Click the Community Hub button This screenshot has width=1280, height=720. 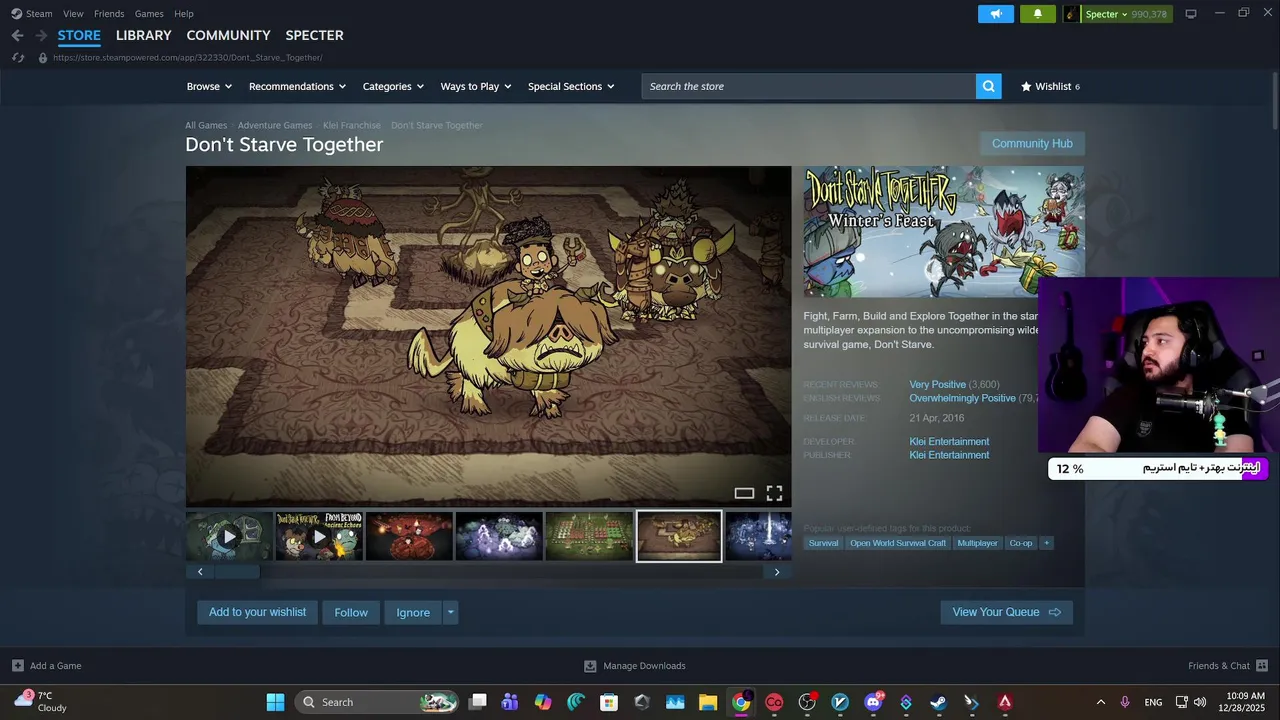click(x=1032, y=144)
